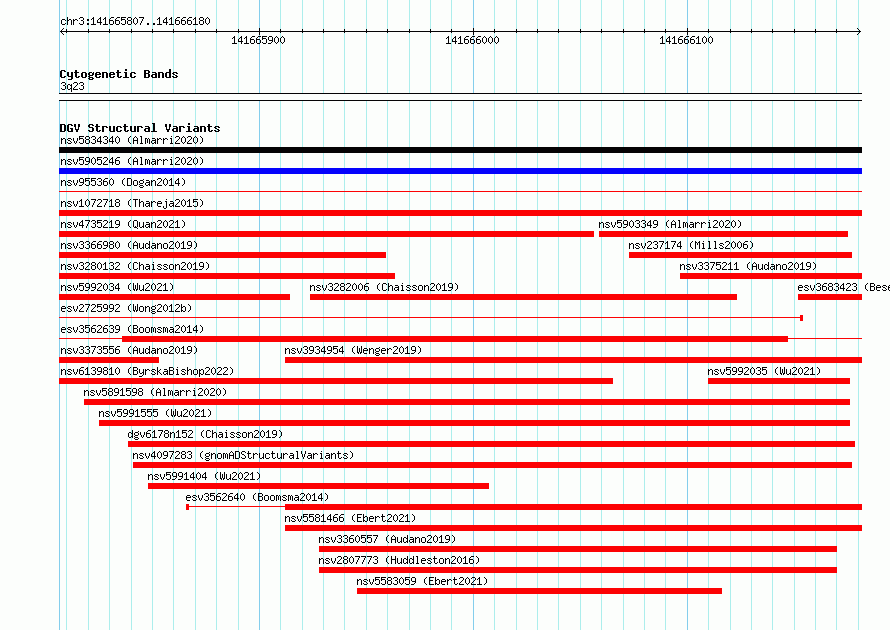Click the nsv4735219 (Quan2021) label
Image resolution: width=890 pixels, height=630 pixels.
[x=123, y=224]
